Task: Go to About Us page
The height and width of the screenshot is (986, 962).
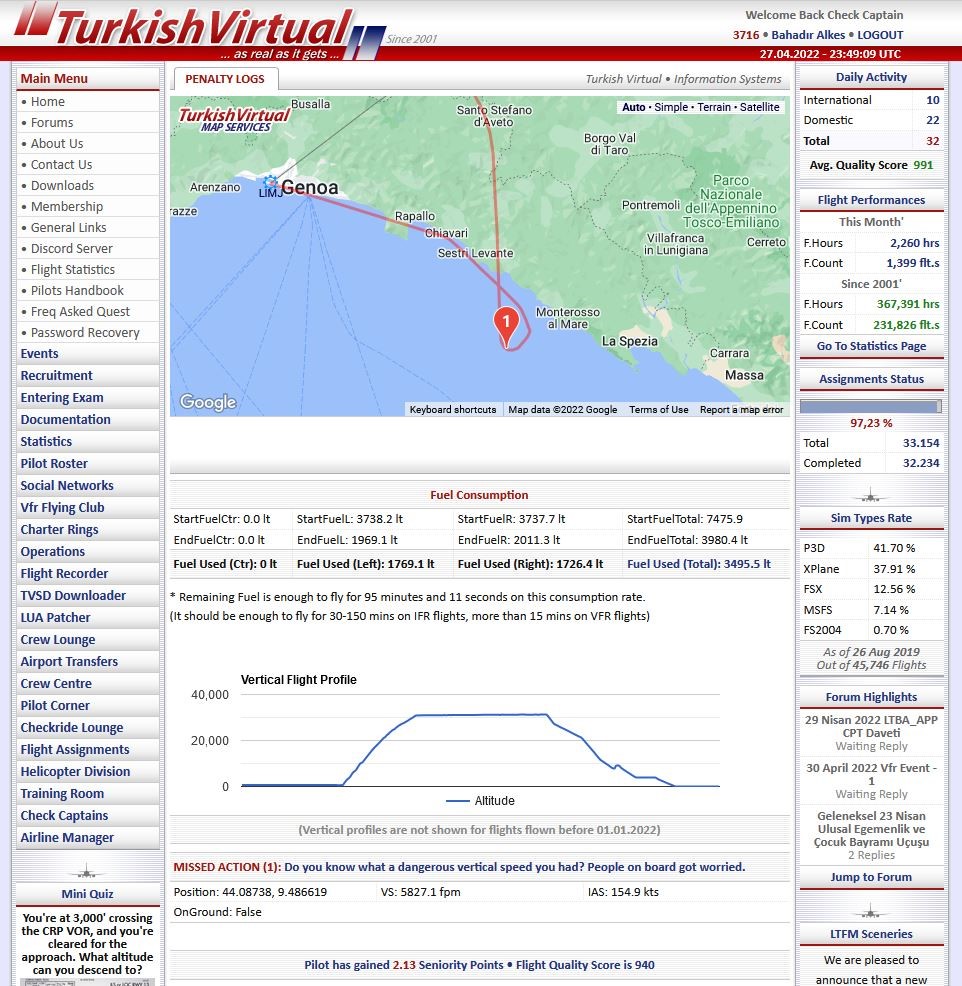Action: click(x=57, y=143)
